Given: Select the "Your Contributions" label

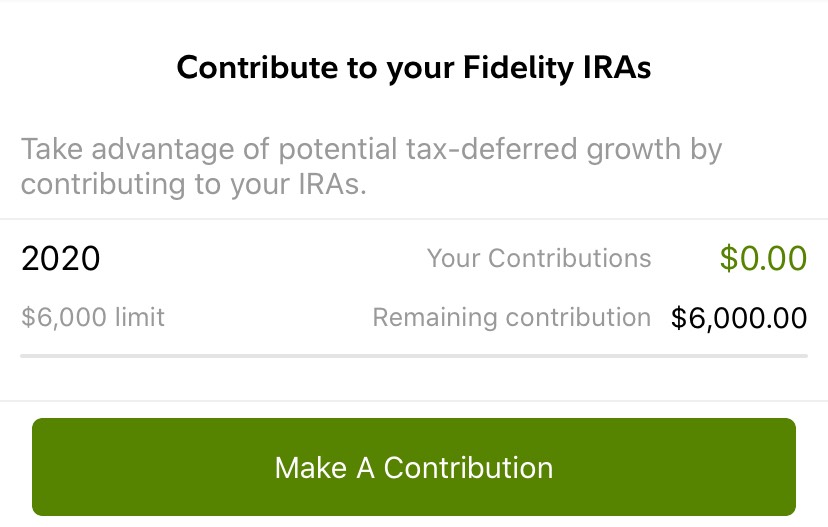Looking at the screenshot, I should coord(539,259).
